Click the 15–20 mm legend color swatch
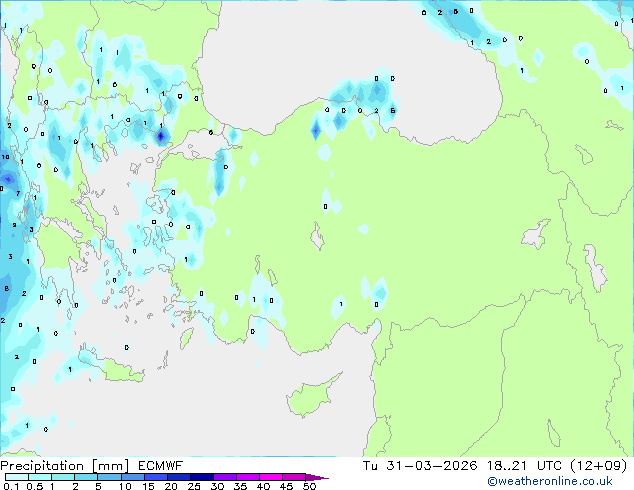Viewport: 634px width, 490px height. click(155, 477)
